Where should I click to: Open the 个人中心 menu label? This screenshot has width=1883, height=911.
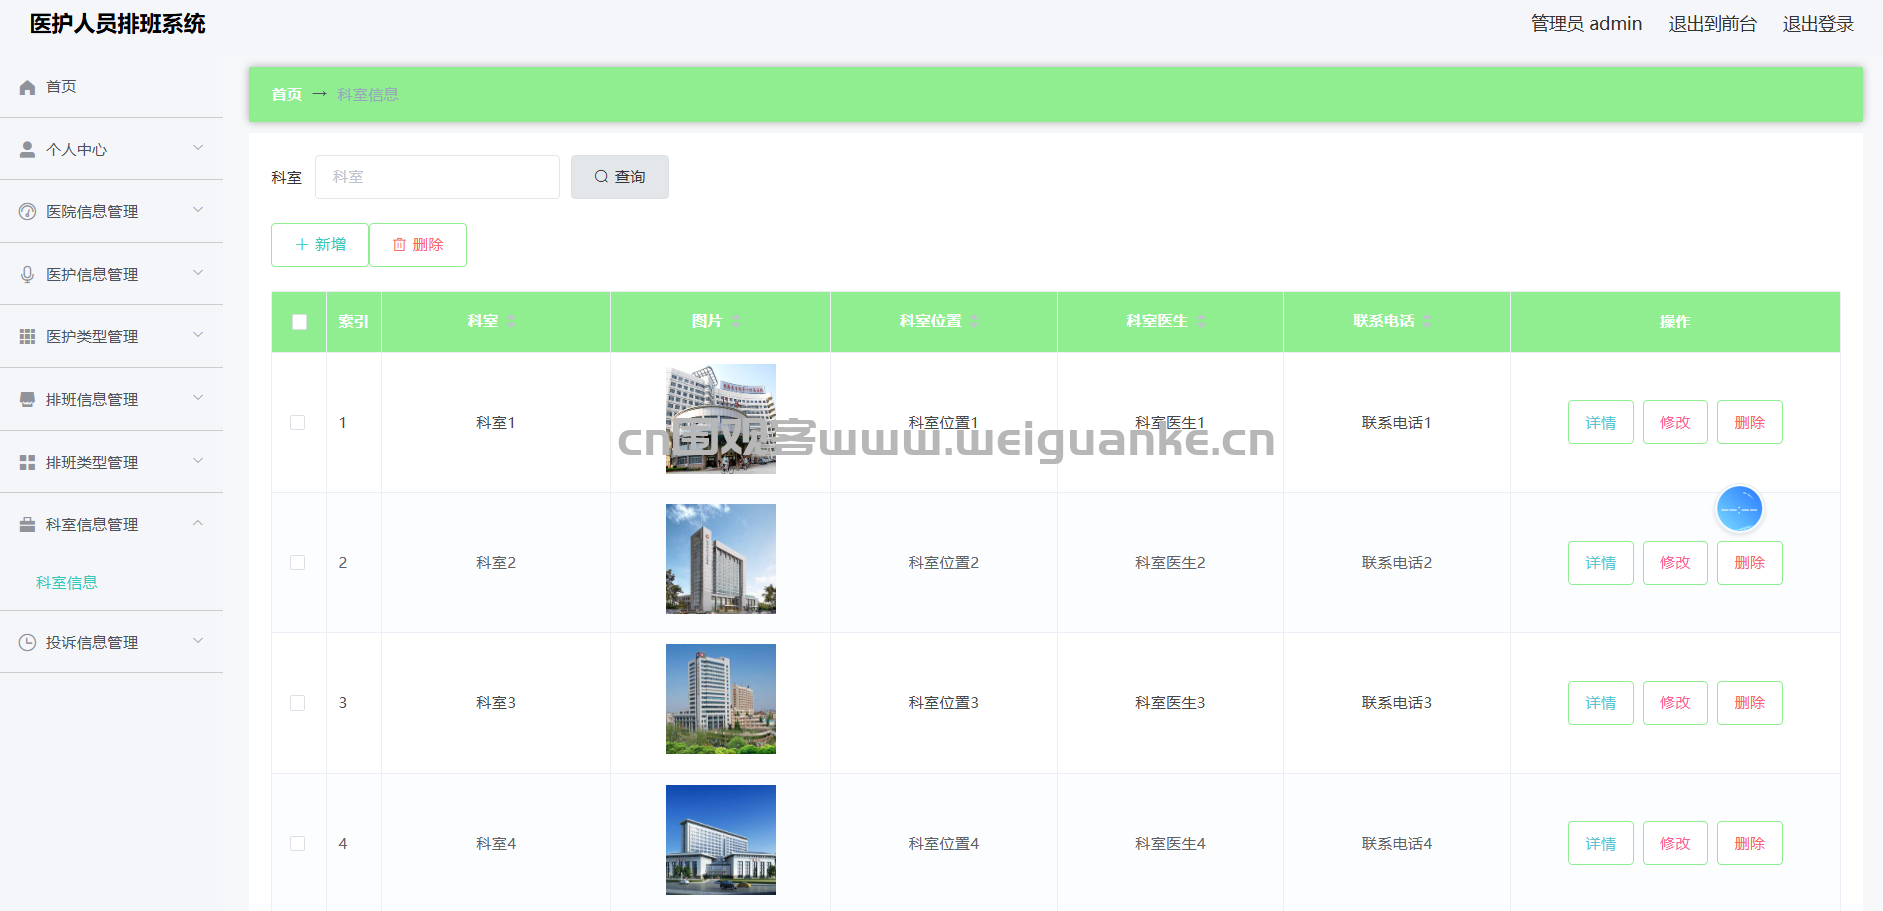pyautogui.click(x=77, y=150)
